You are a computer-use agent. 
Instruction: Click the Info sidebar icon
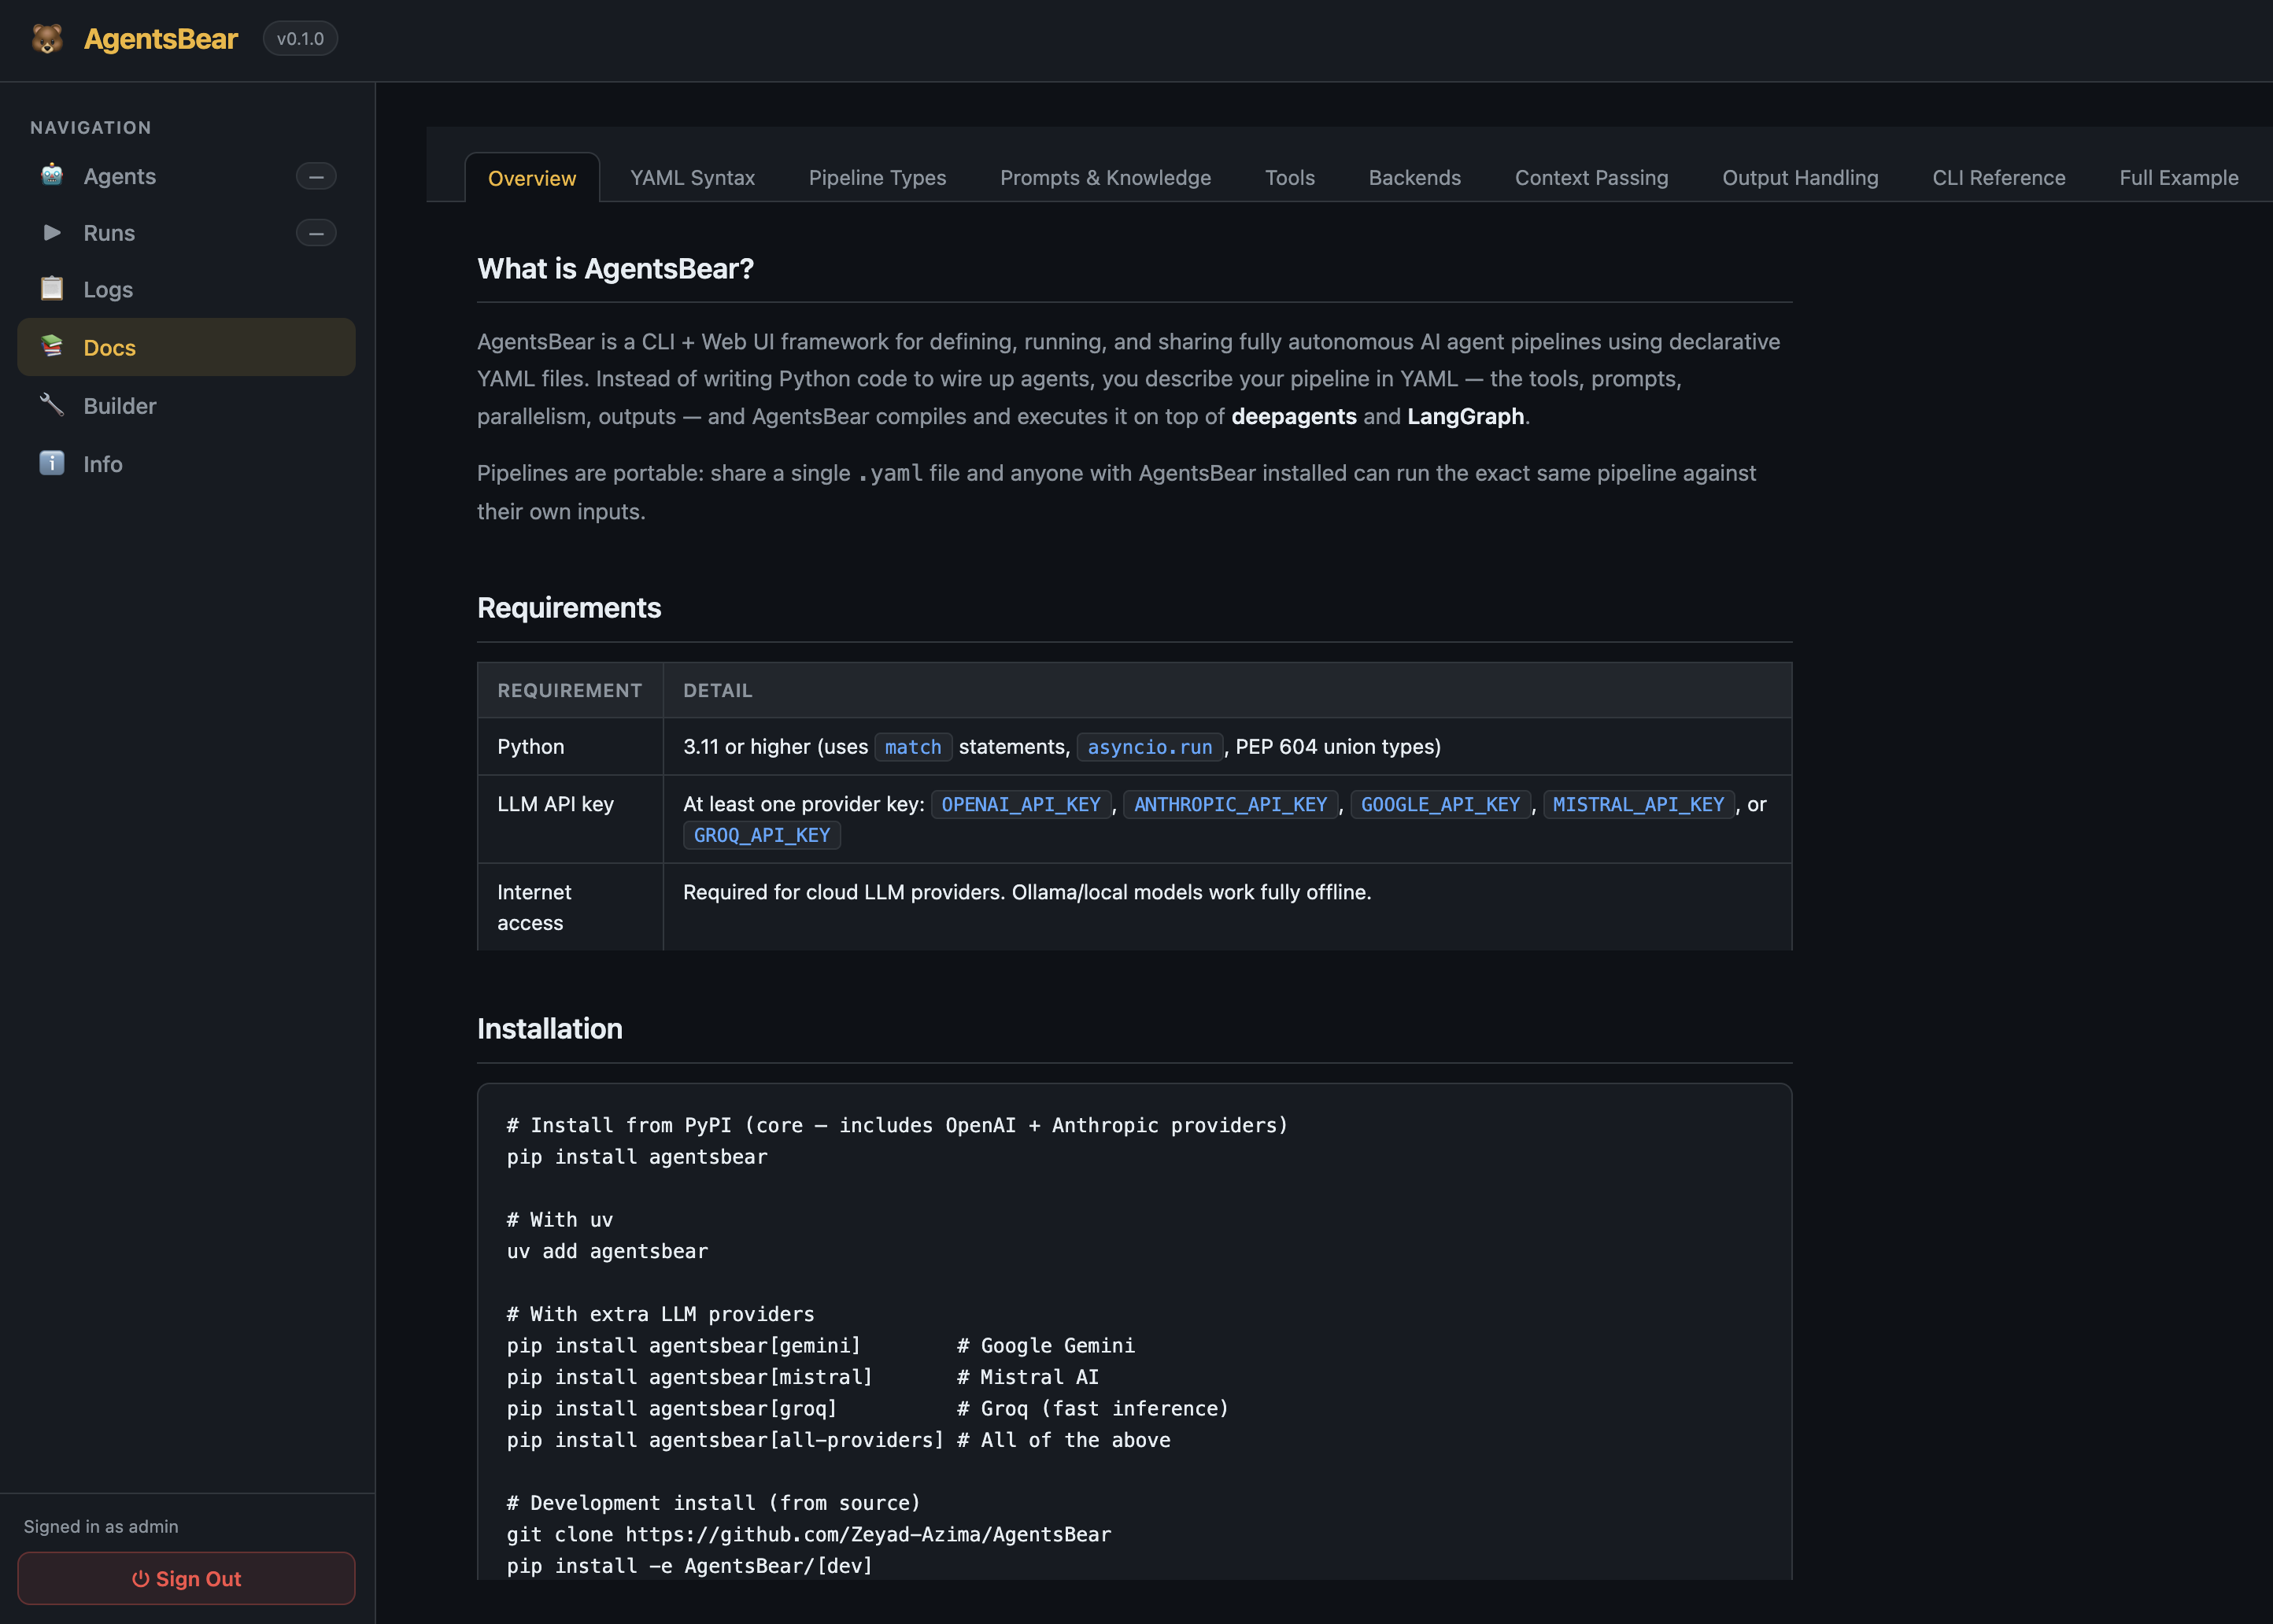pyautogui.click(x=51, y=463)
